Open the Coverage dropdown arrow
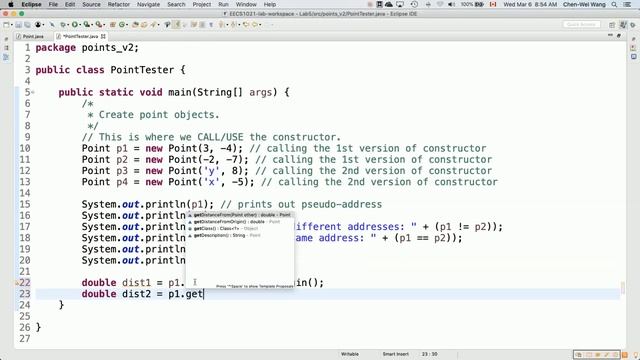640x360 pixels. pos(92,25)
